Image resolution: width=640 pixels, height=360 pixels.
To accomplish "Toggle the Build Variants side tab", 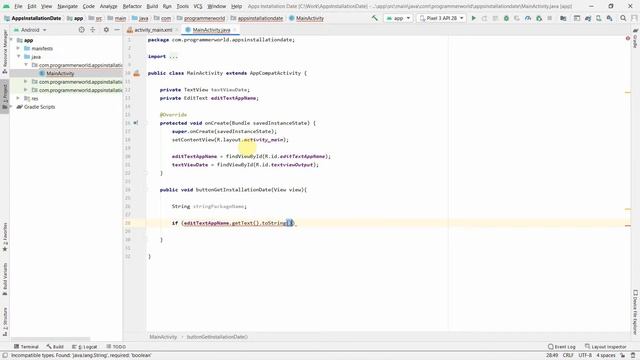I will pyautogui.click(x=5, y=279).
